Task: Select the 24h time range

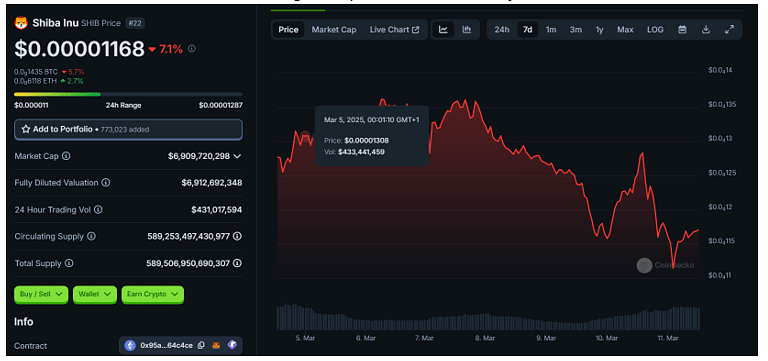Action: click(502, 29)
